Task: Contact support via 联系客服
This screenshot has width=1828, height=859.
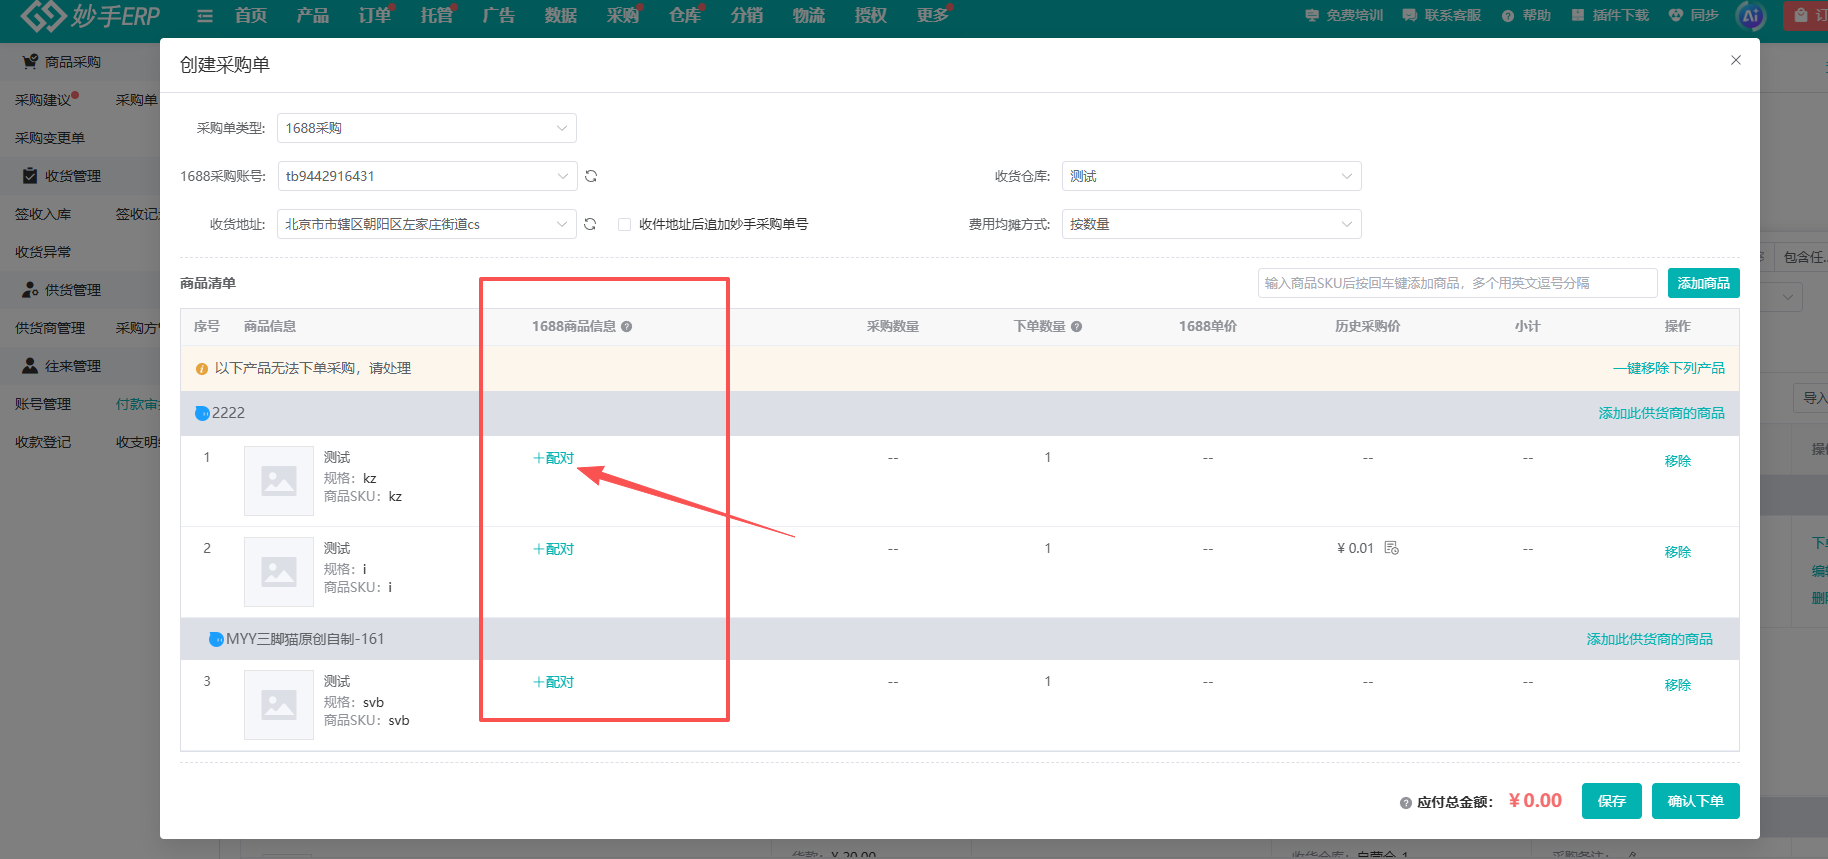Action: [x=1442, y=15]
